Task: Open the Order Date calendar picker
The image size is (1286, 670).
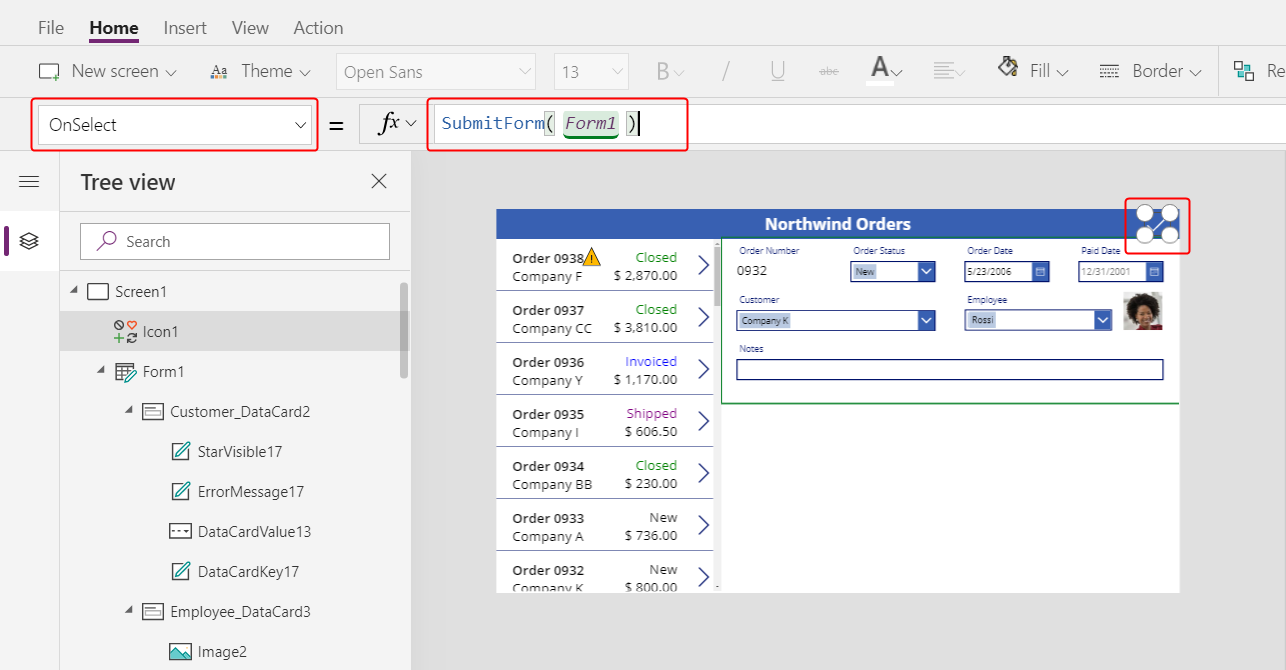Action: click(1040, 271)
